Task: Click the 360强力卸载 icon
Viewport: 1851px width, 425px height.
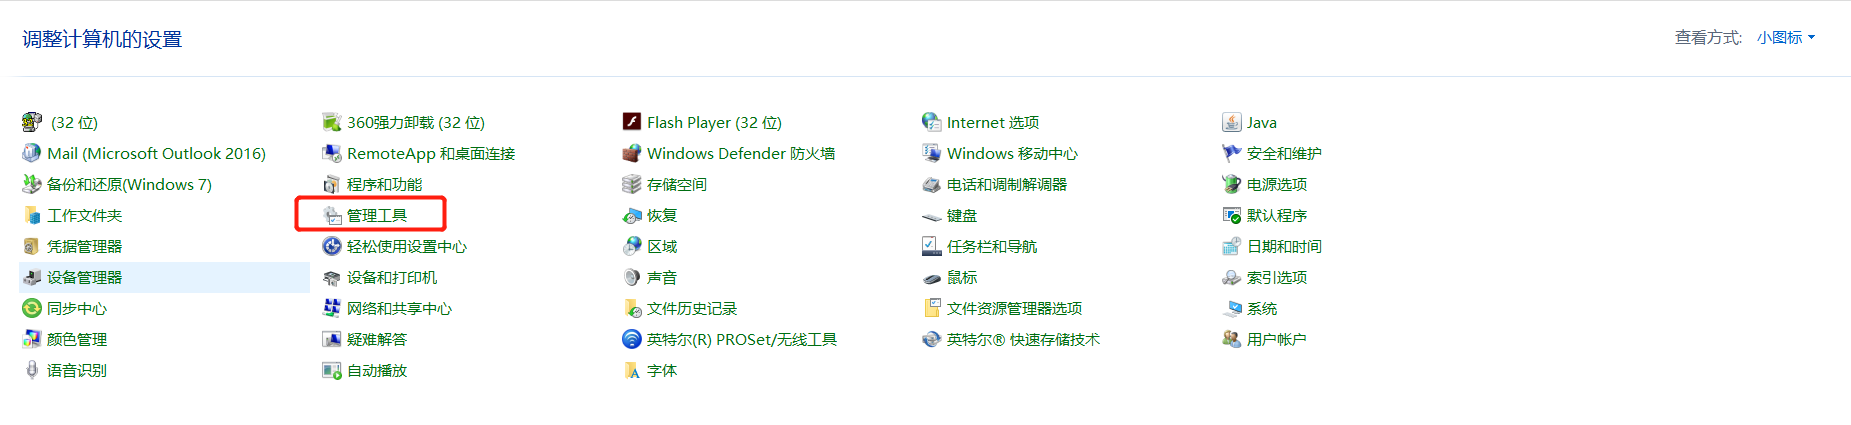Action: (332, 122)
